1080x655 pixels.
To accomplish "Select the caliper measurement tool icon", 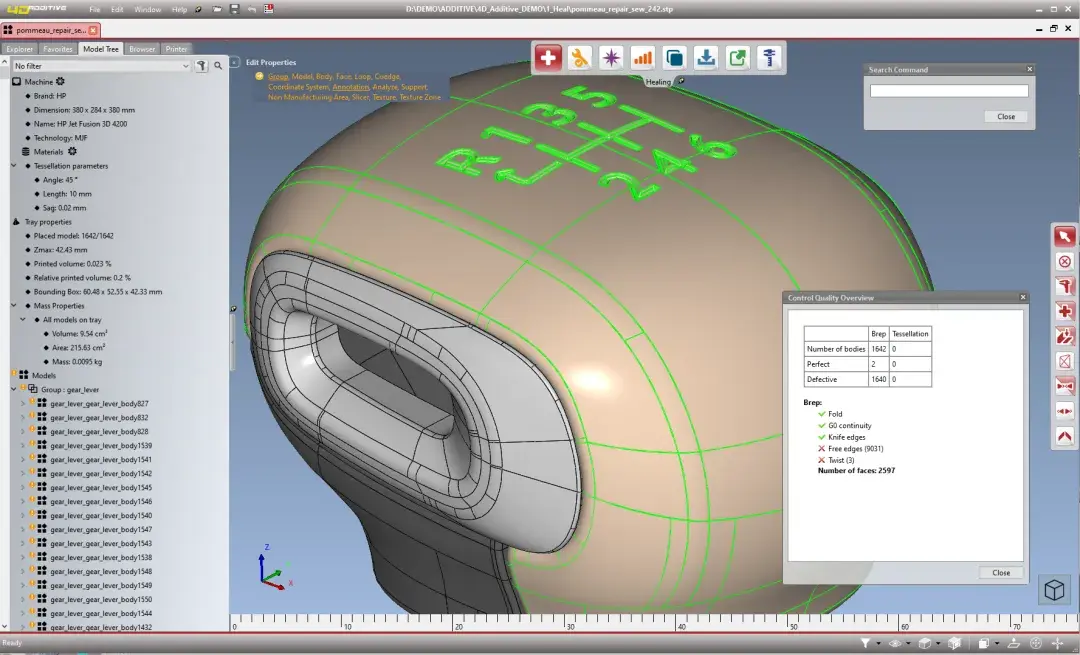I will (769, 58).
